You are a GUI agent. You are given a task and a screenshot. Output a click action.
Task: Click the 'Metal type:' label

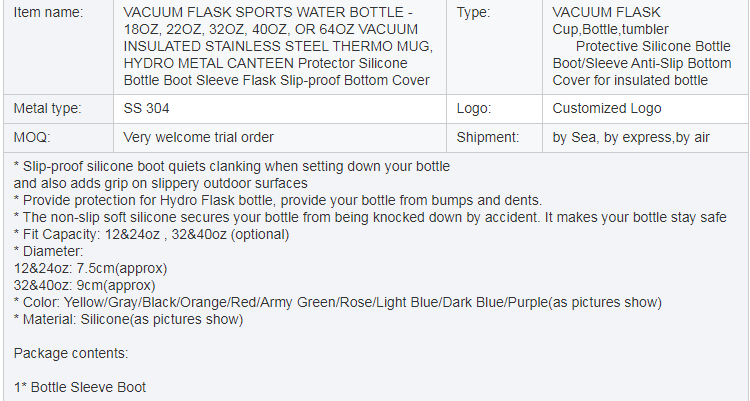[x=47, y=109]
